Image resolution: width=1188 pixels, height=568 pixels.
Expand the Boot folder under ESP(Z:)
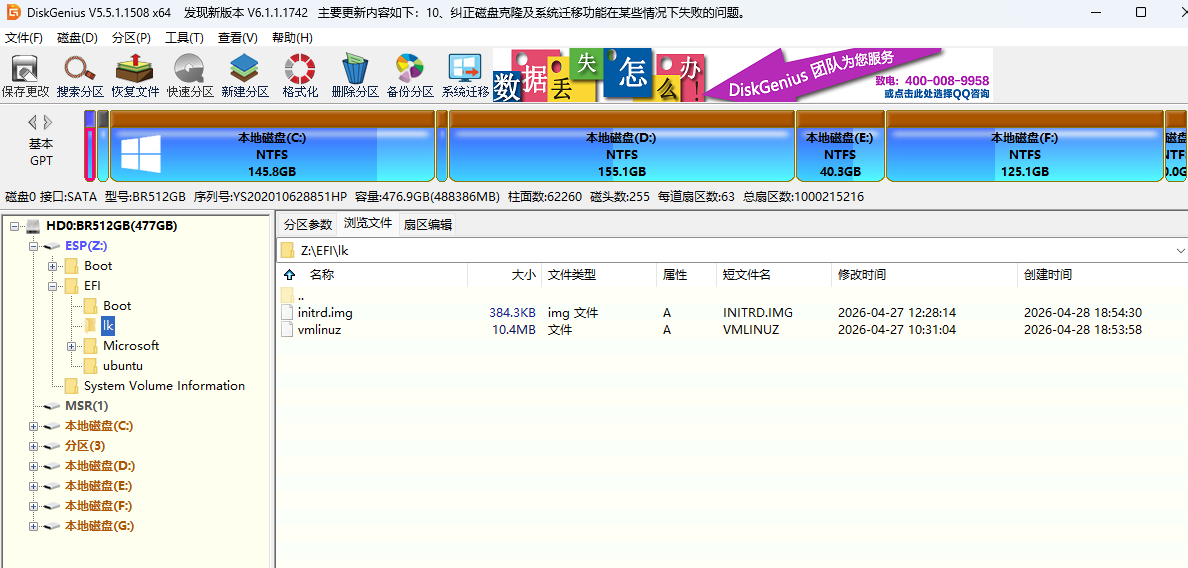pos(52,266)
